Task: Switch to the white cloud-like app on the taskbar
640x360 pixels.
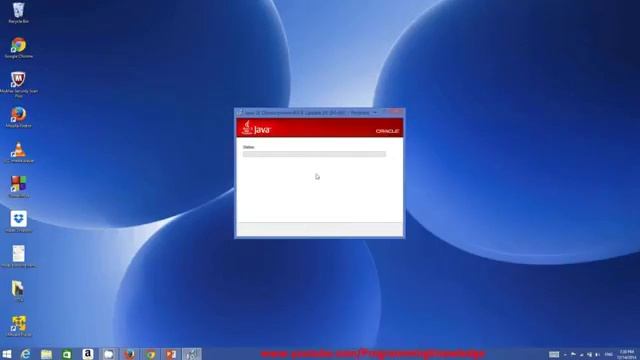Action: click(x=109, y=354)
